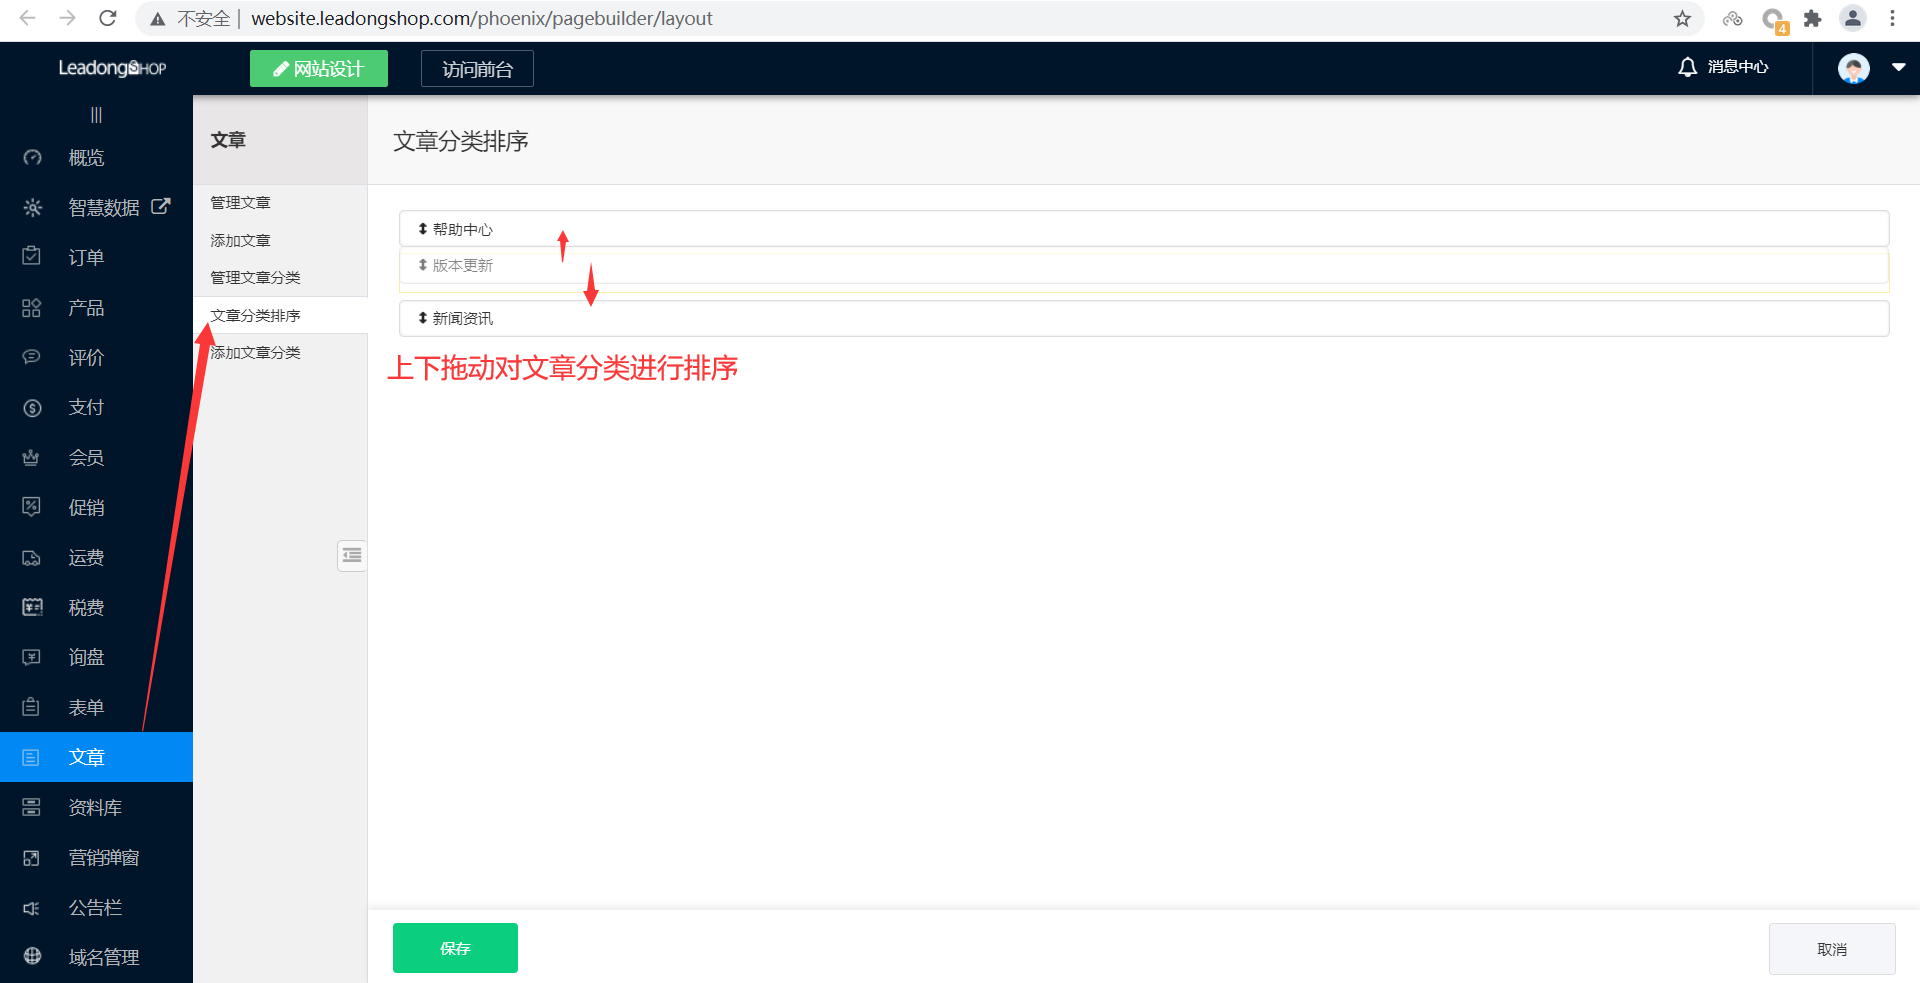Click the notification bell icon

pos(1687,67)
